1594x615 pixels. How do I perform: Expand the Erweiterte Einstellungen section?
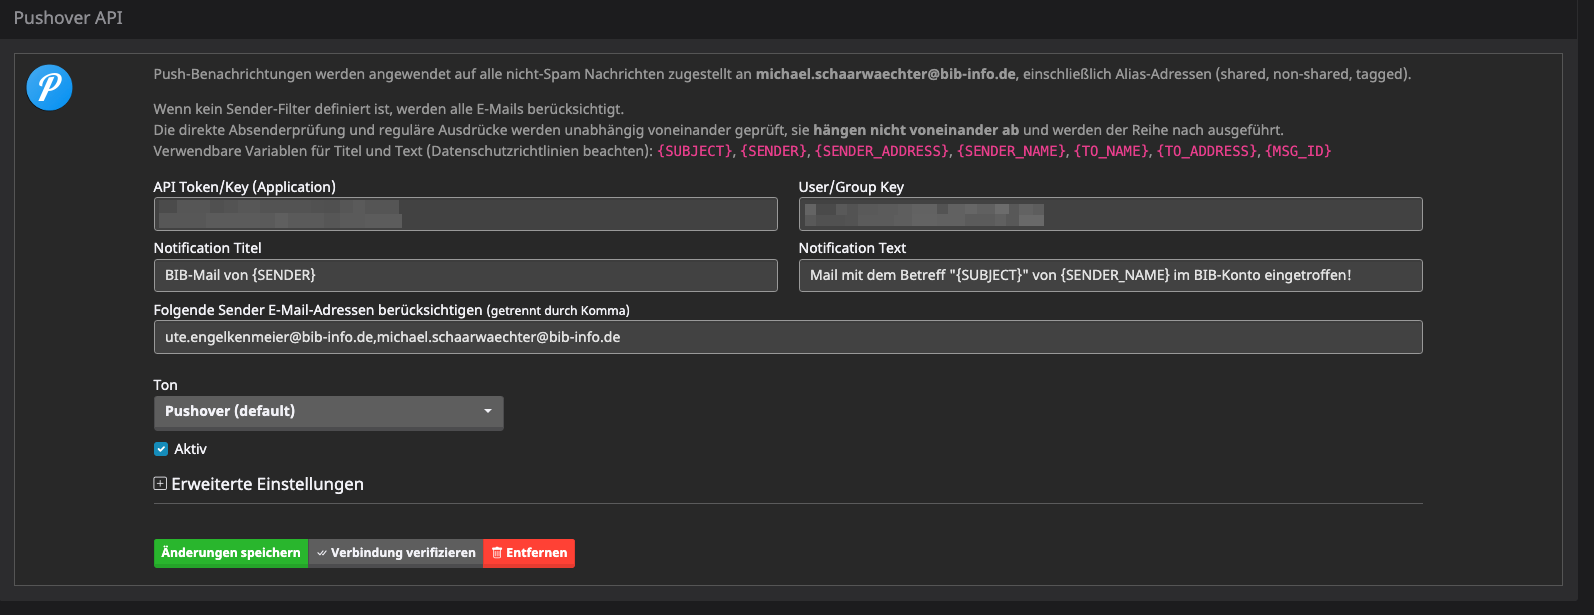pyautogui.click(x=267, y=484)
